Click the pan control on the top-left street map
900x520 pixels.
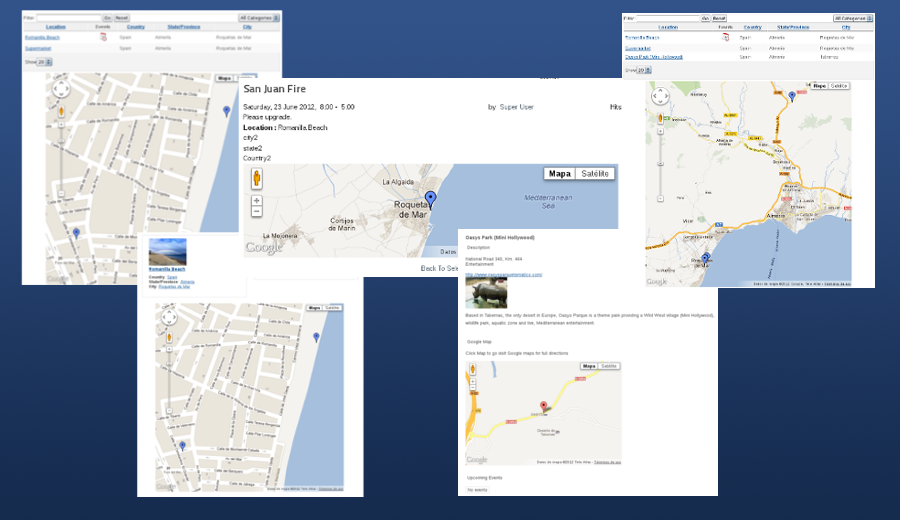61,89
